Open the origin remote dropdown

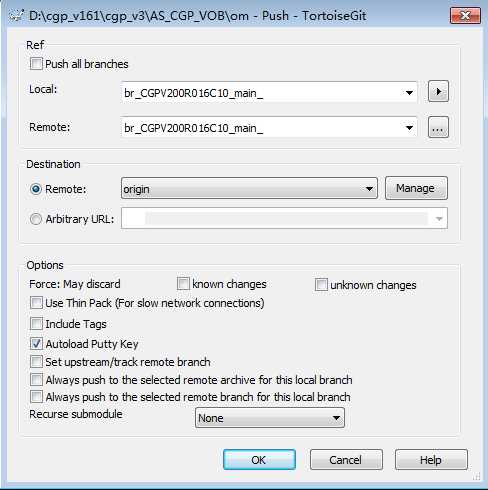249,188
